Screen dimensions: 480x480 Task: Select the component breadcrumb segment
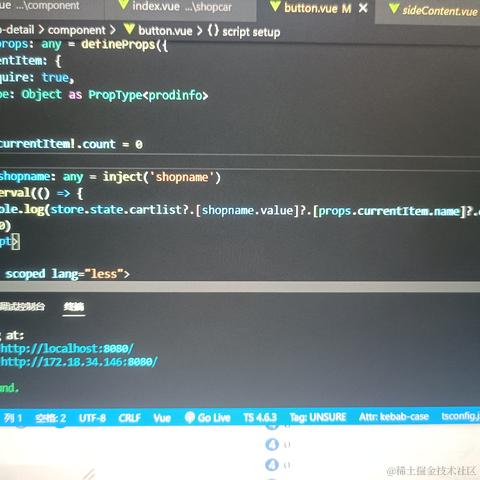coord(77,30)
